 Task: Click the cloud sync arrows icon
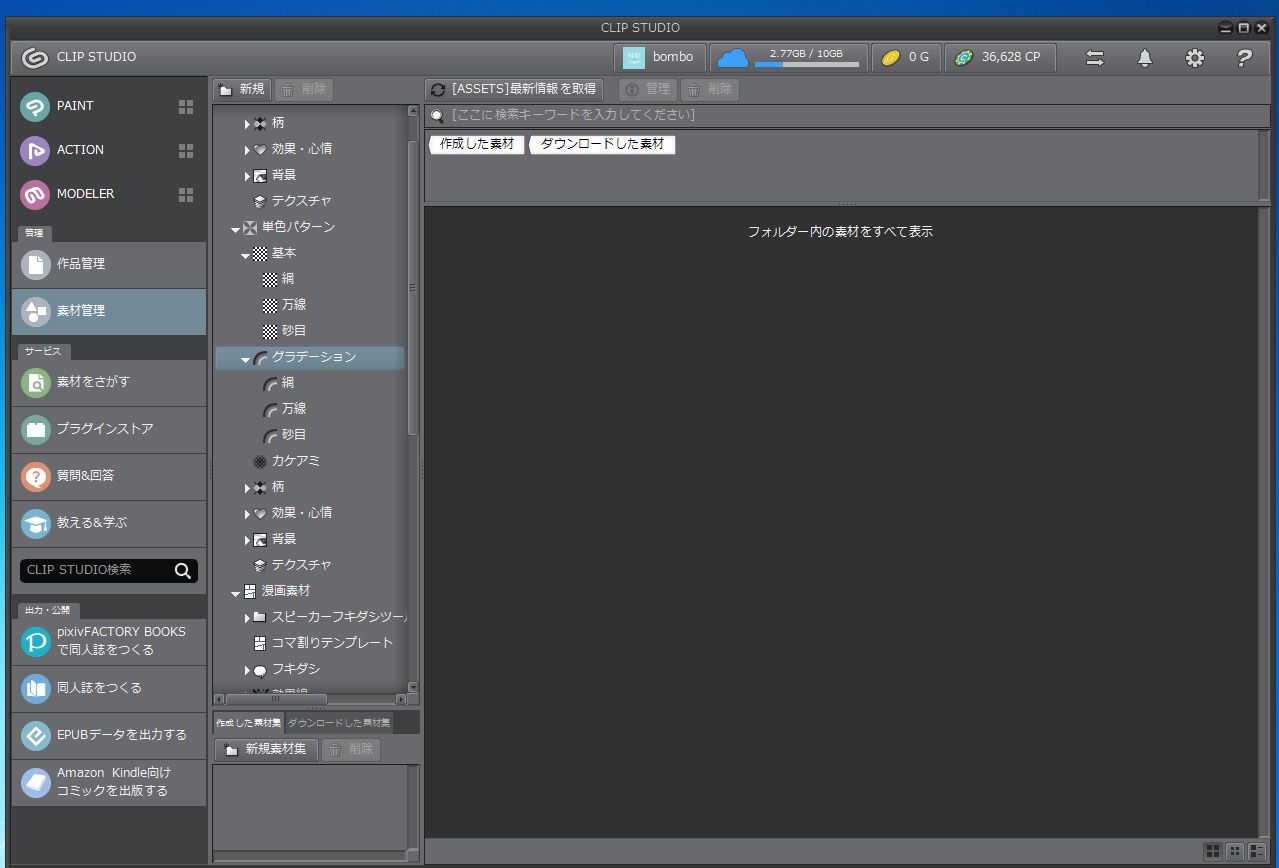1095,58
